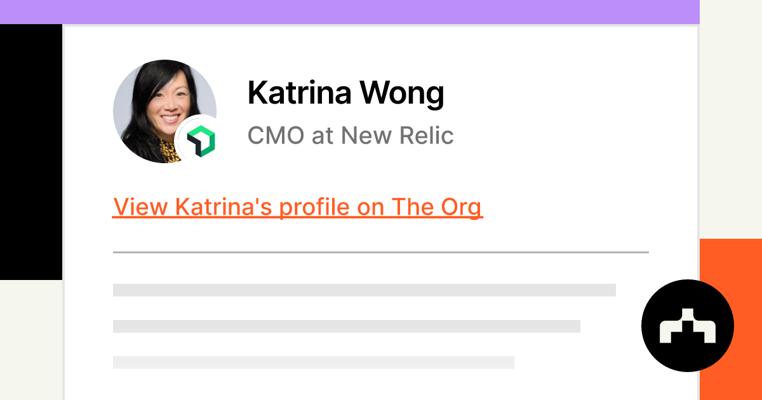Click the purple banner at the top

349,11
